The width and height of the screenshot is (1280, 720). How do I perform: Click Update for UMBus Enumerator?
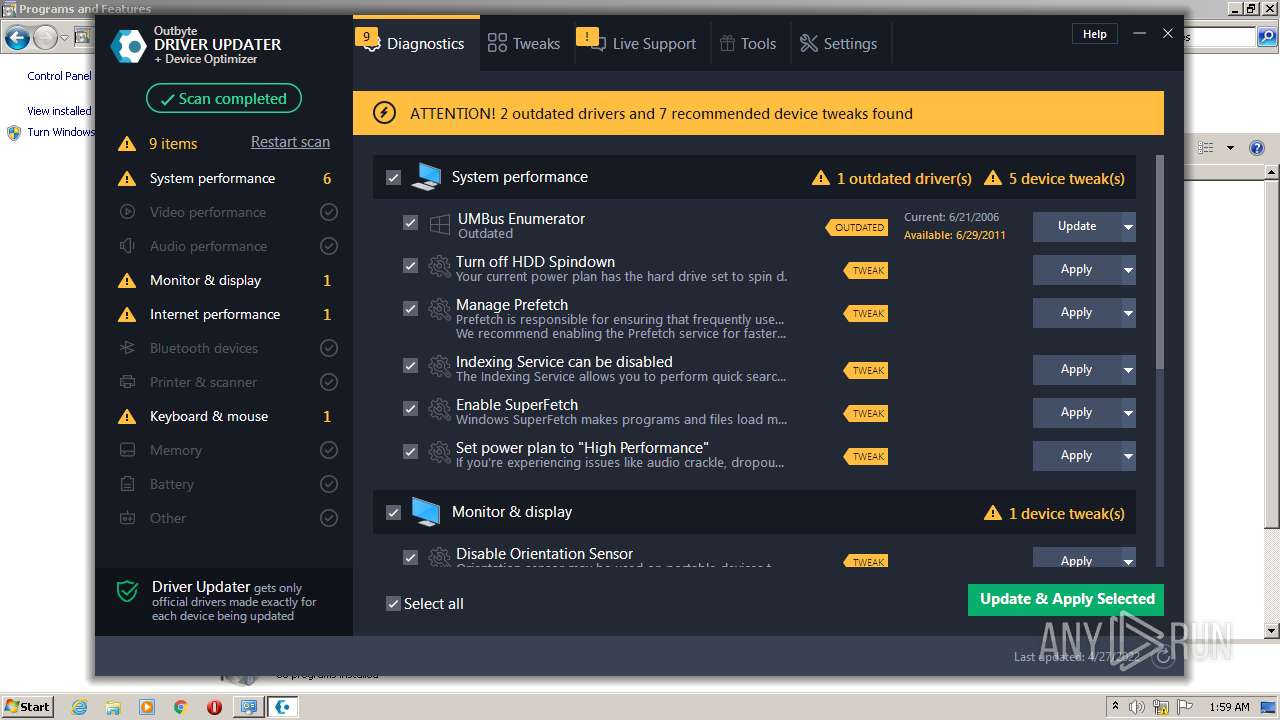pyautogui.click(x=1077, y=226)
